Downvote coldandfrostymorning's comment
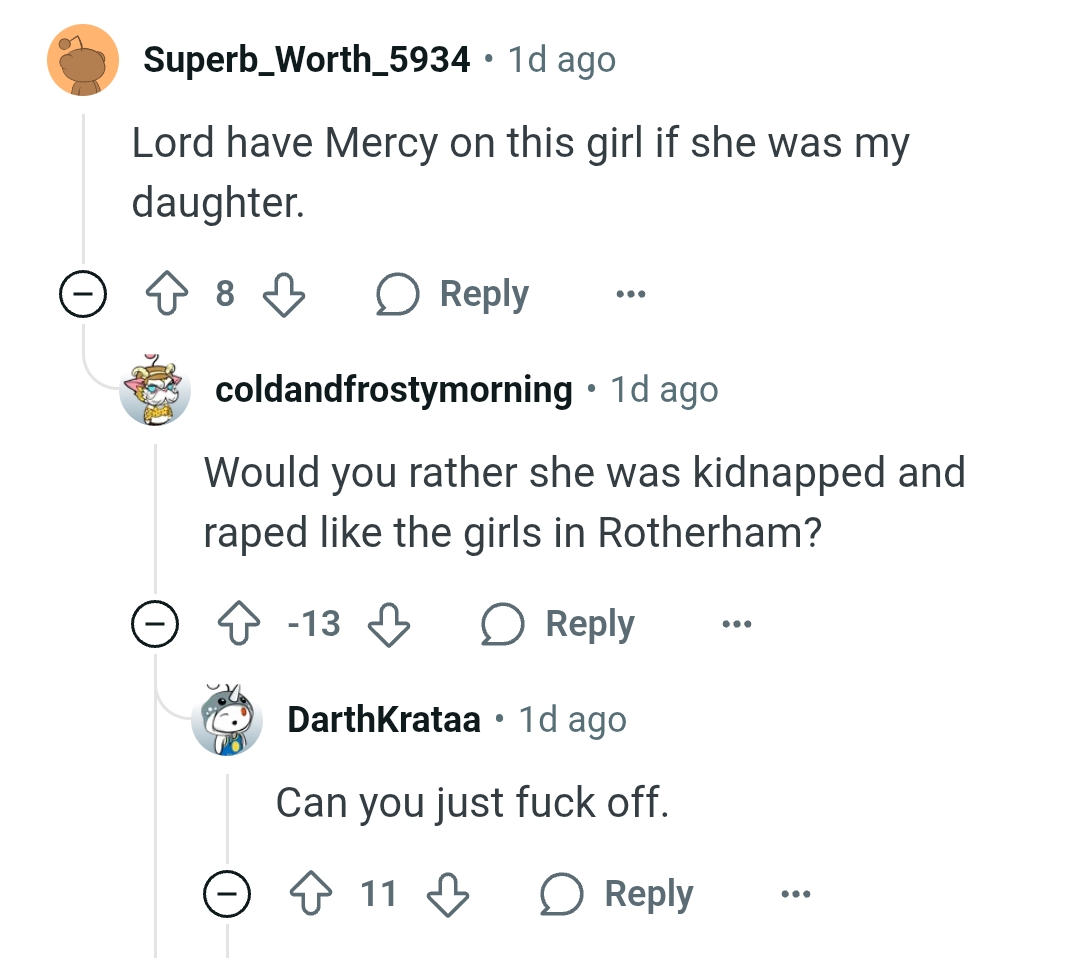The width and height of the screenshot is (1079, 958). pyautogui.click(x=389, y=624)
